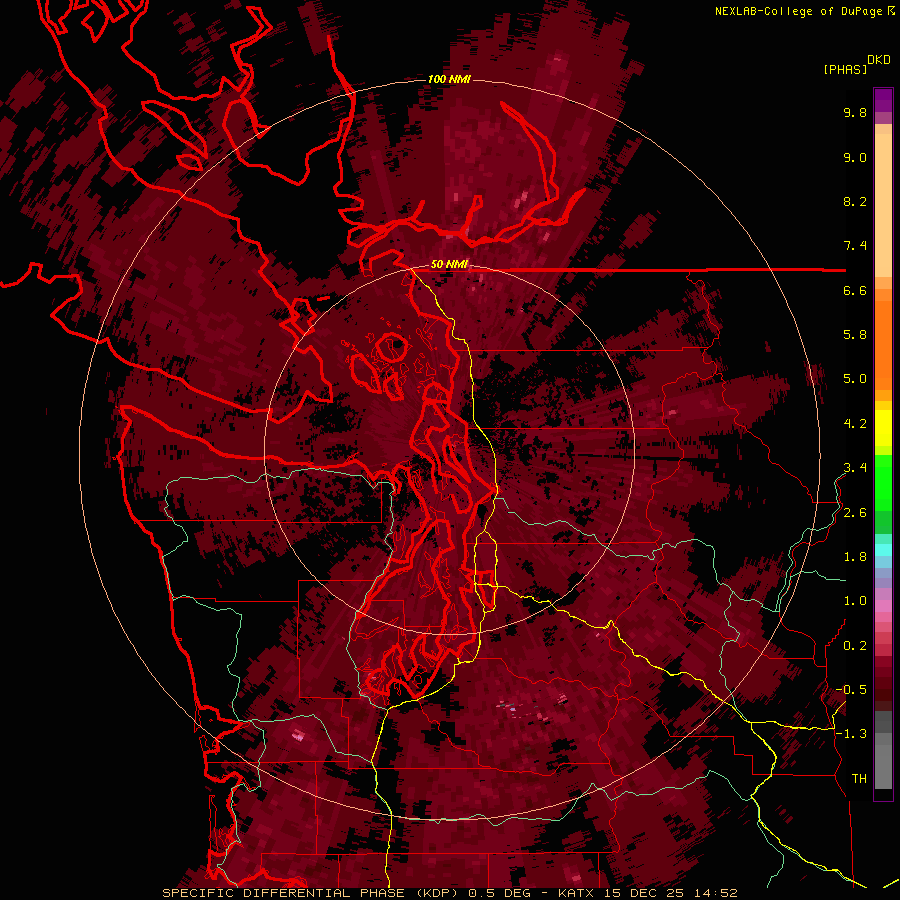Viewport: 900px width, 900px height.
Task: Select the 1.8 value on color scale
Action: pos(855,557)
